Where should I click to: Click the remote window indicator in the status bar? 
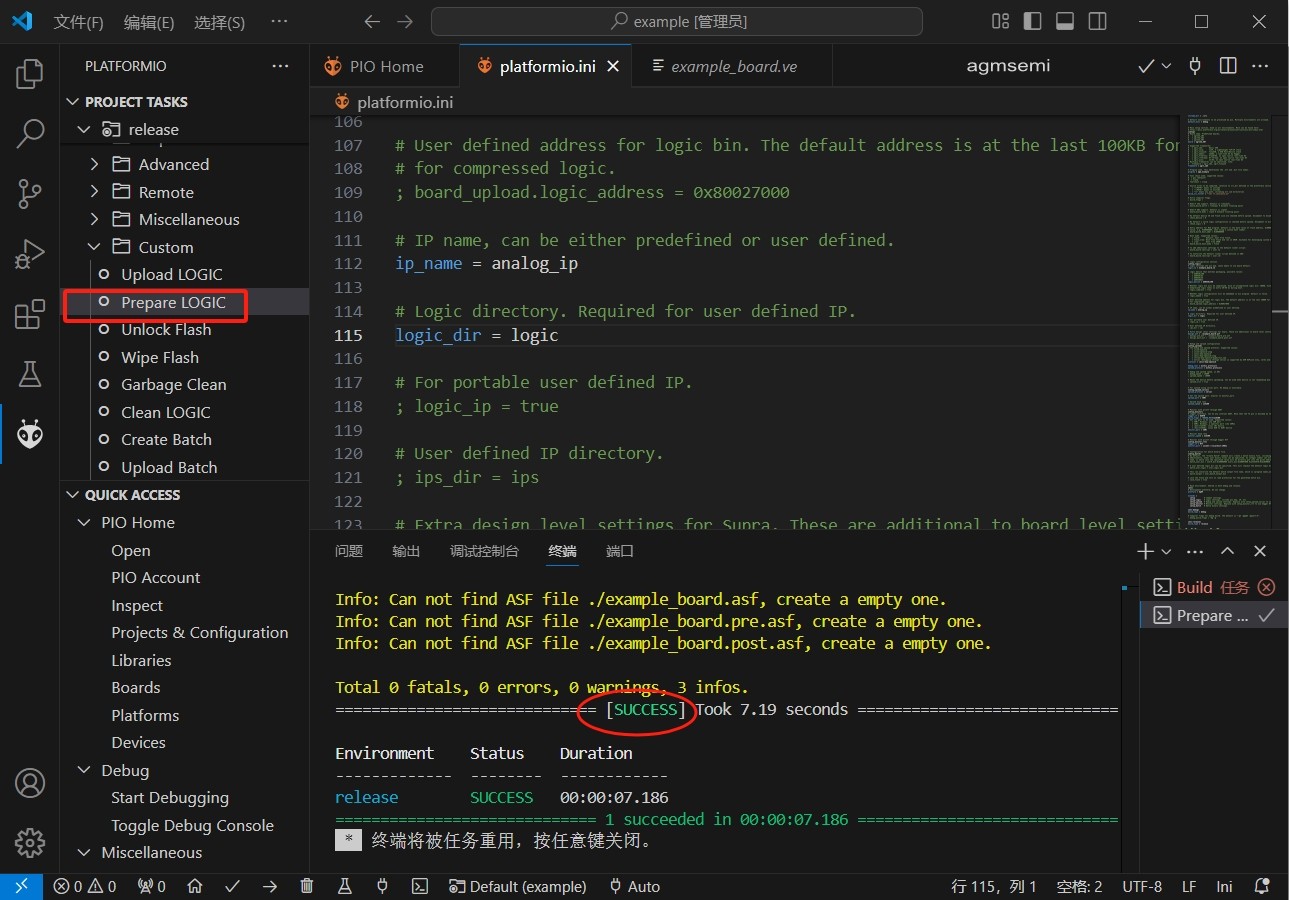point(21,886)
